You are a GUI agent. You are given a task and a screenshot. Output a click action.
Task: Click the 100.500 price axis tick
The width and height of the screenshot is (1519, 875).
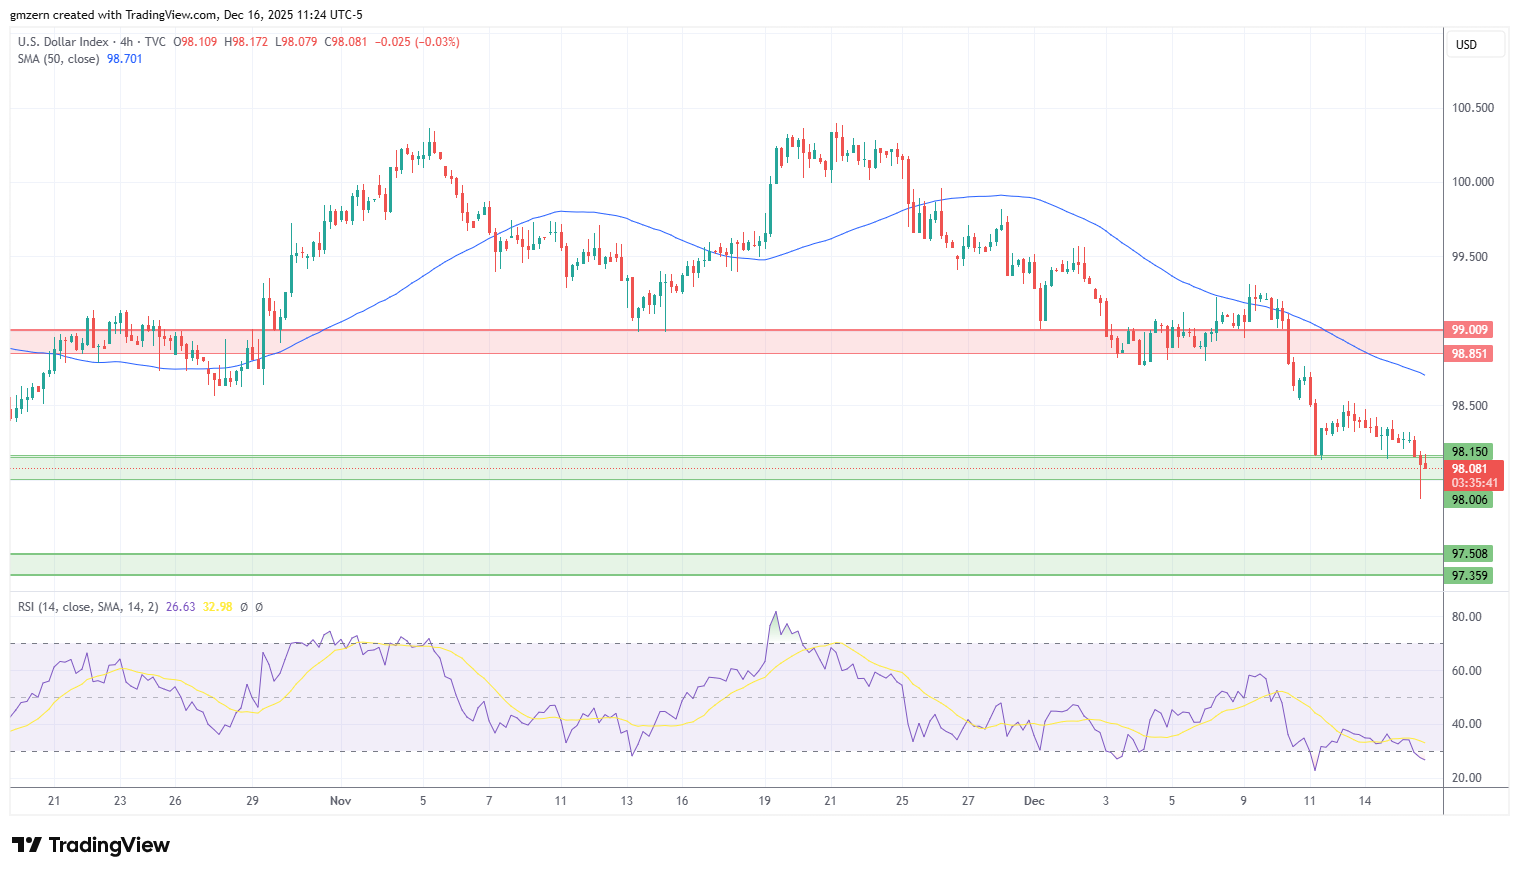click(1473, 108)
